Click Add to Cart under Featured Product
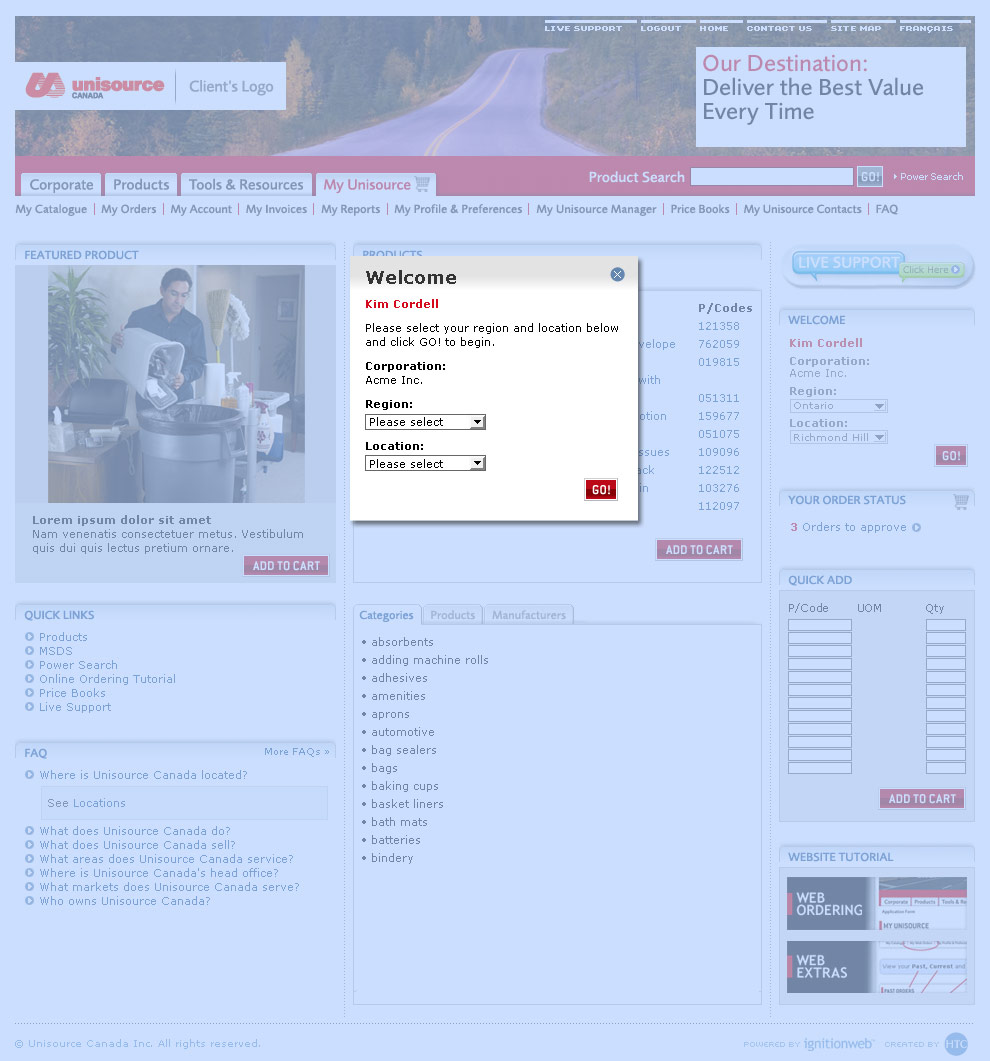 [286, 566]
